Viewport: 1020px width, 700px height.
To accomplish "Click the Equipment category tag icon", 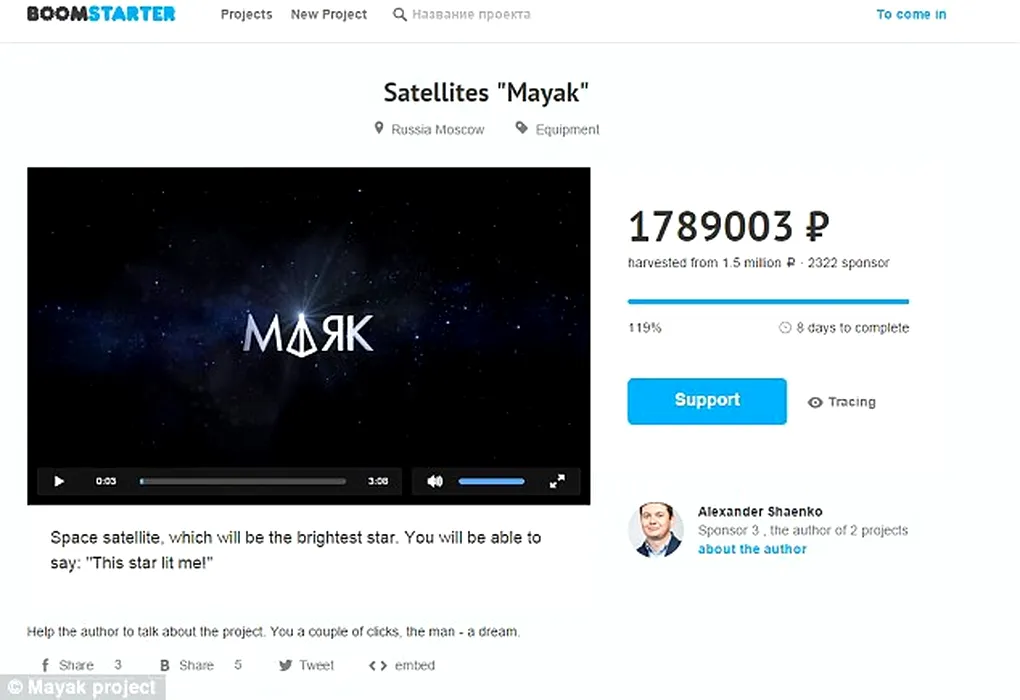I will (x=521, y=128).
